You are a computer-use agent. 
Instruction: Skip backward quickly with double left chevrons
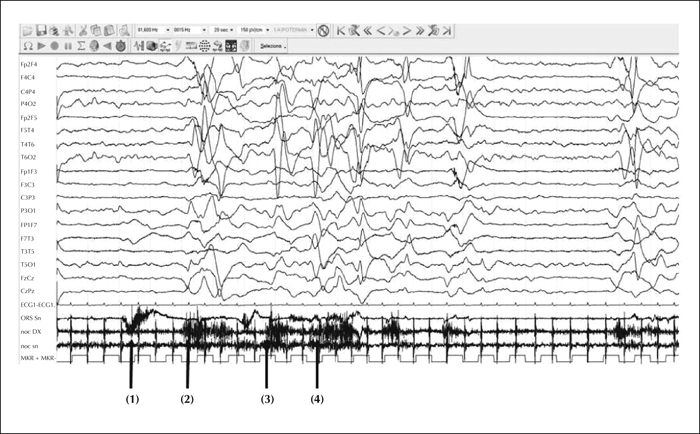pos(367,30)
